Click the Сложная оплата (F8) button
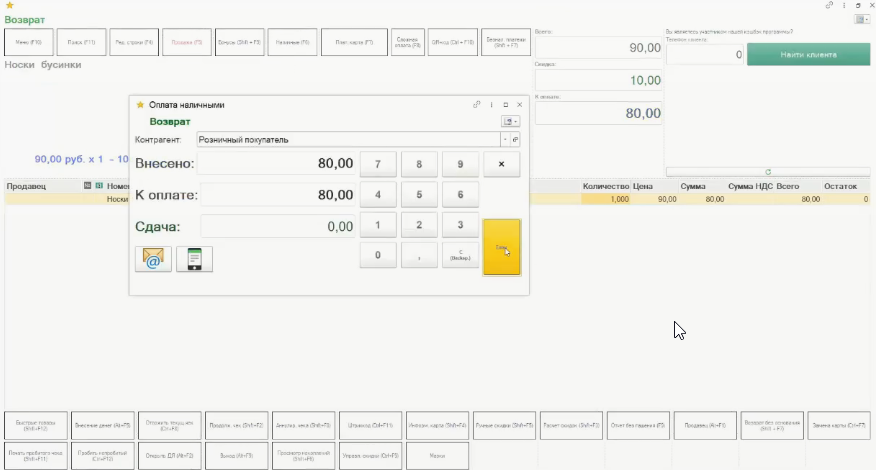 point(408,42)
